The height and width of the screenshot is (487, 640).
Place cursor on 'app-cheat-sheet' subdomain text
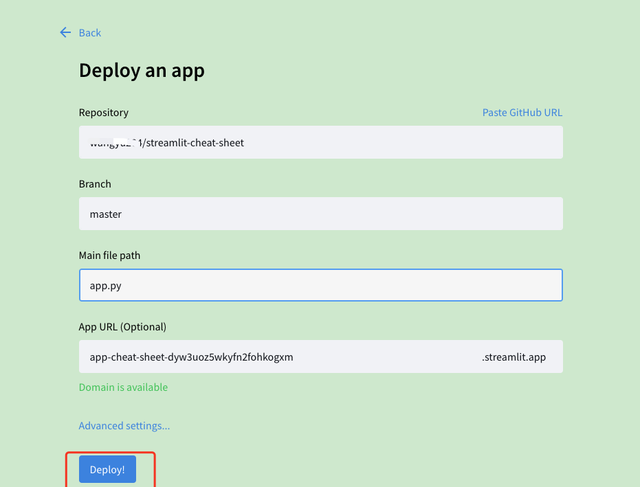click(x=130, y=356)
